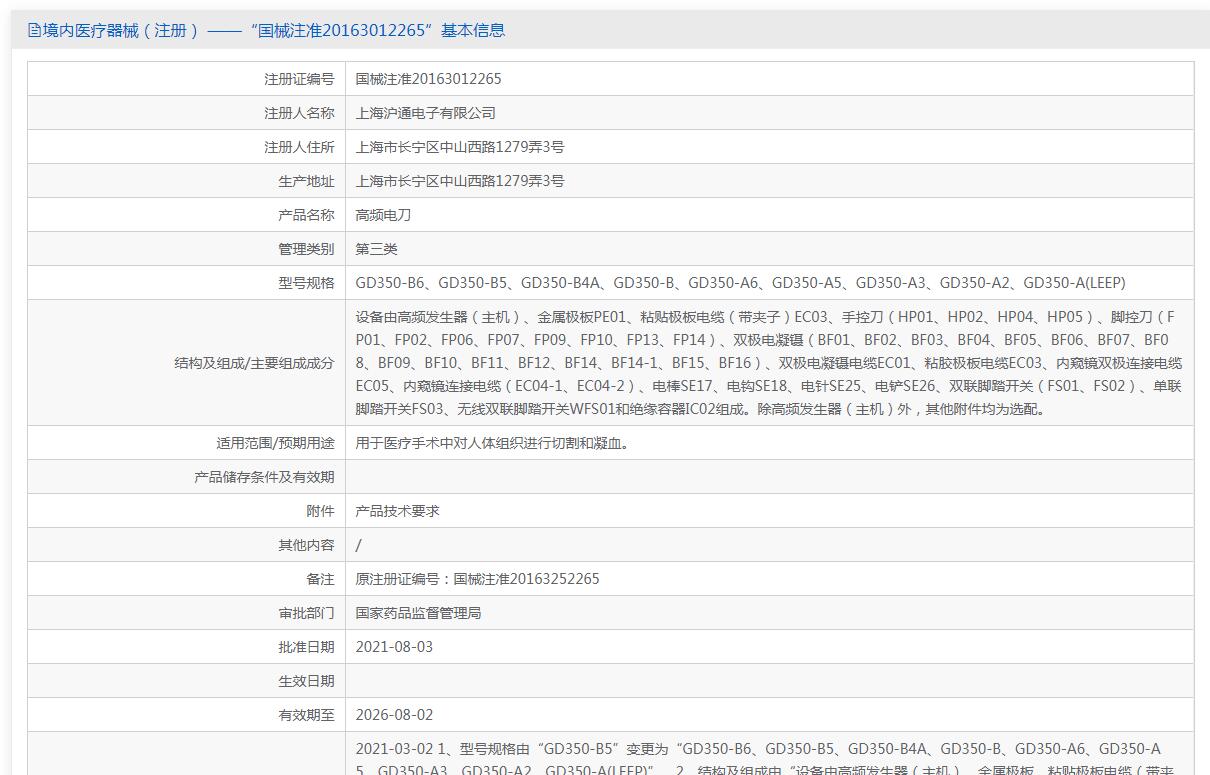The width and height of the screenshot is (1210, 775).
Task: Open the 产品技术要求 attachment
Action: tap(398, 511)
